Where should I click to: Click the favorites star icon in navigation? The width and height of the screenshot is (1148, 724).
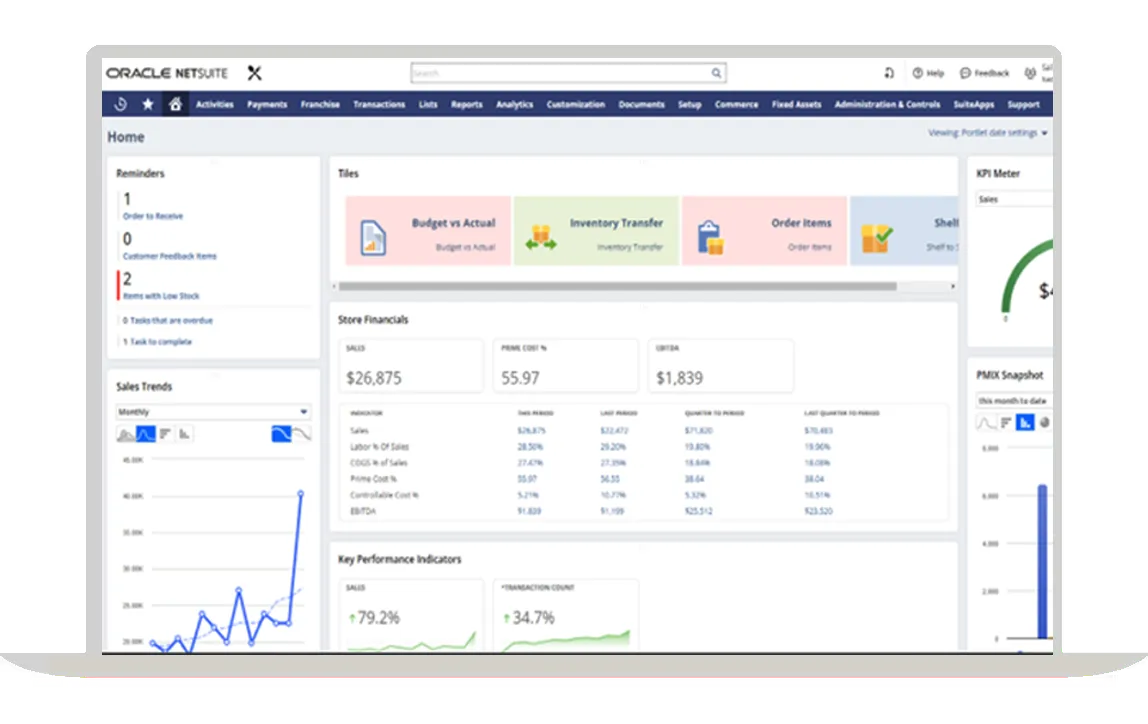[148, 104]
